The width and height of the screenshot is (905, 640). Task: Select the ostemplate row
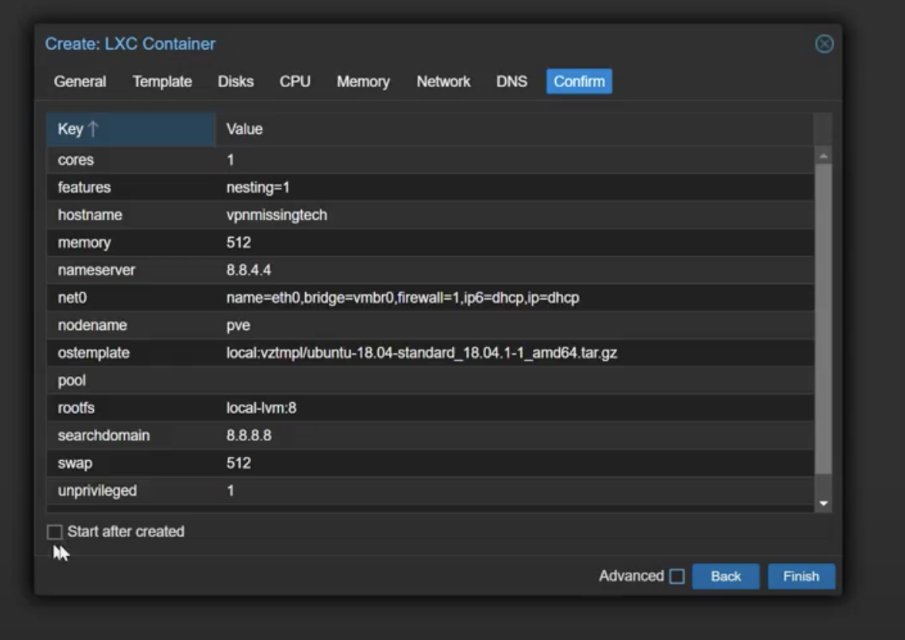[430, 353]
